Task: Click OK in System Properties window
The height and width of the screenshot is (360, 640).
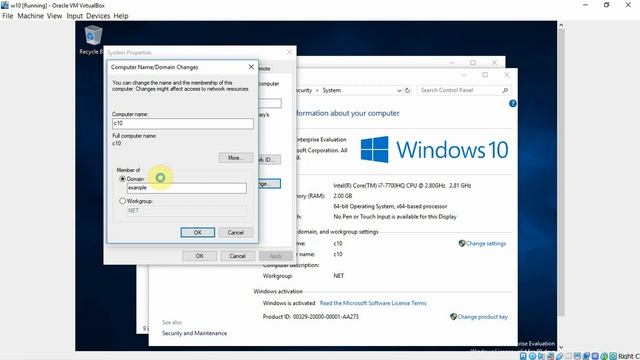Action: click(199, 256)
